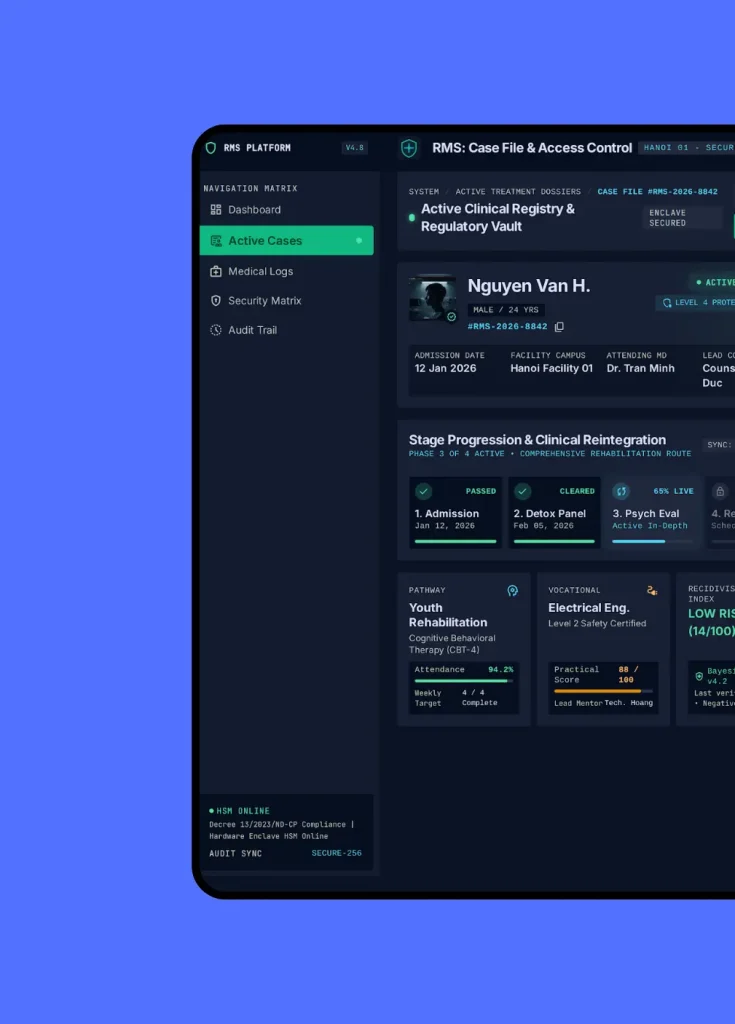Click the Attendance 94.2% progress bar
Viewport: 735px width, 1024px height.
click(463, 681)
